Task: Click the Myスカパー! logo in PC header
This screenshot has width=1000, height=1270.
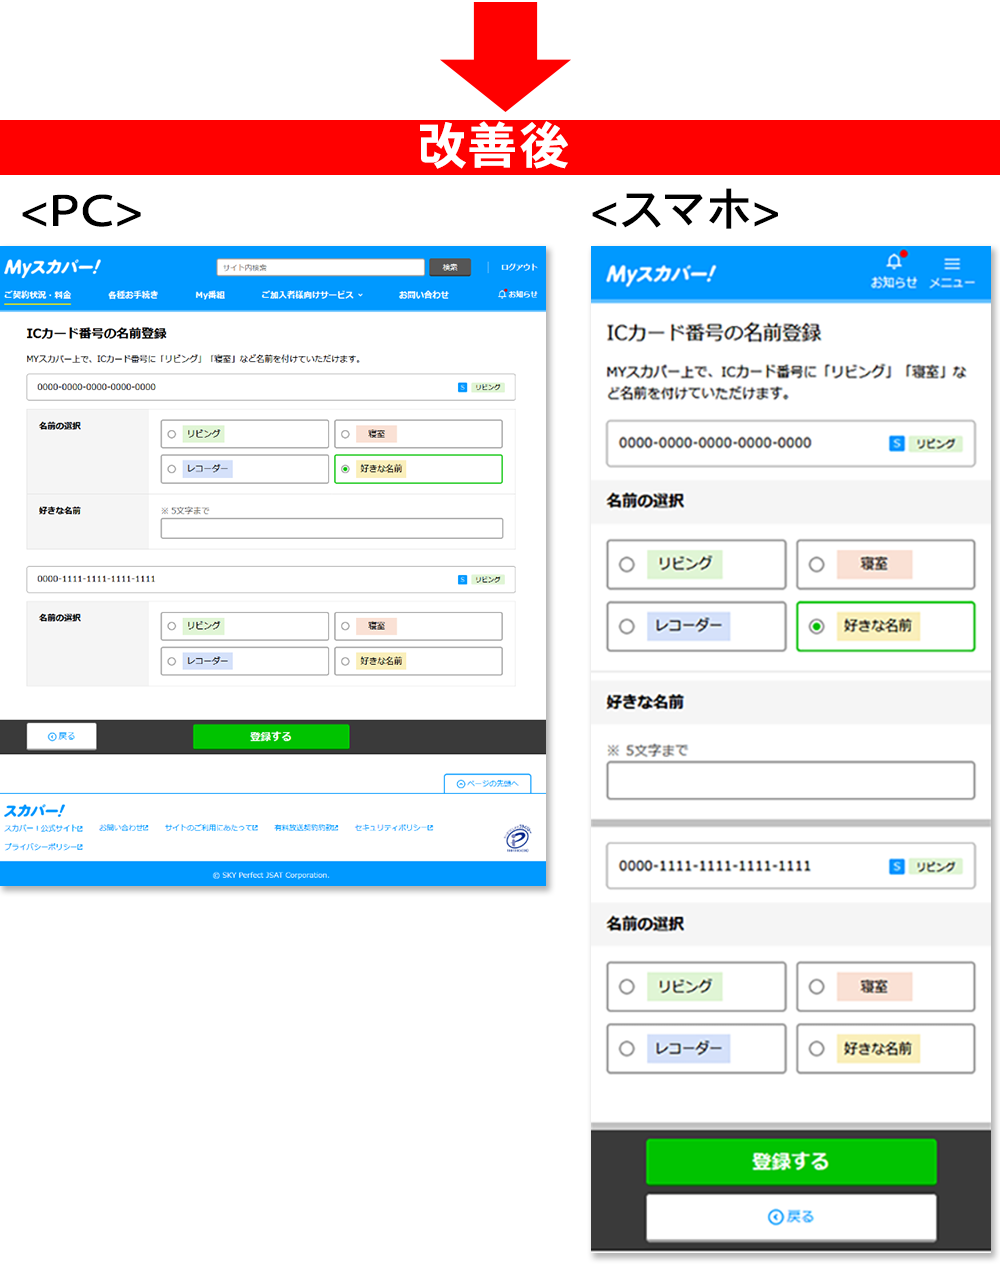Action: (52, 267)
